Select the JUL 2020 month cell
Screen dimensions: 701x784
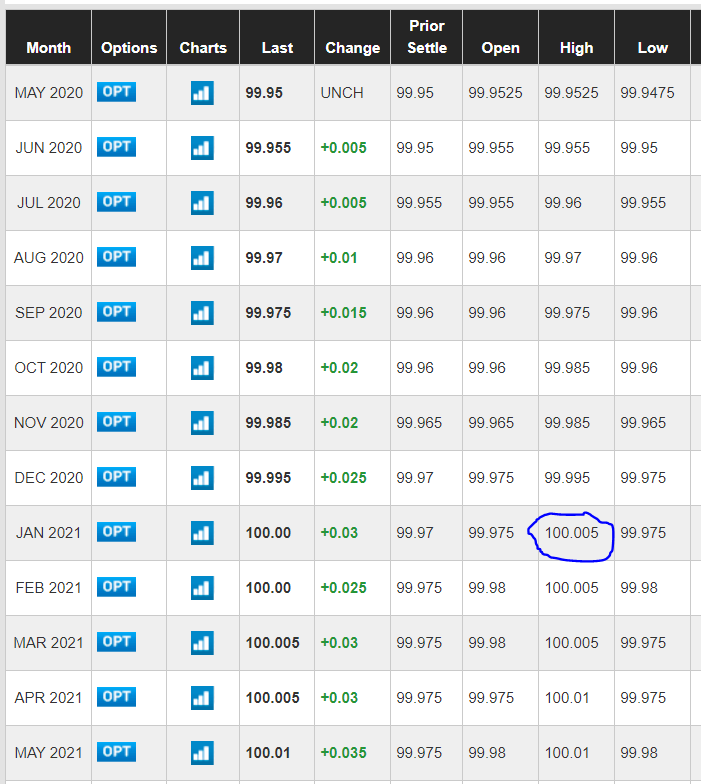tap(48, 203)
